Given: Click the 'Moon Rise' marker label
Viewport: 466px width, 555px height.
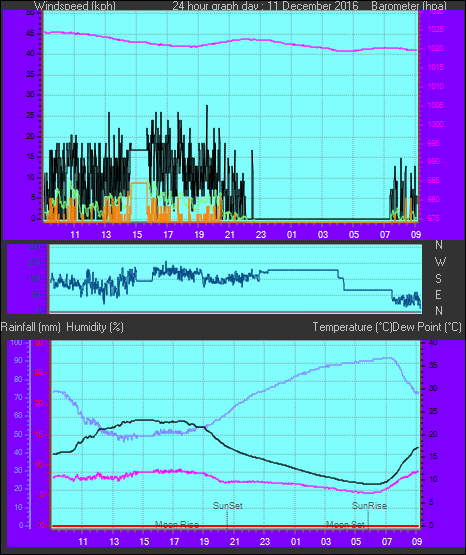Looking at the screenshot, I should (x=177, y=524).
